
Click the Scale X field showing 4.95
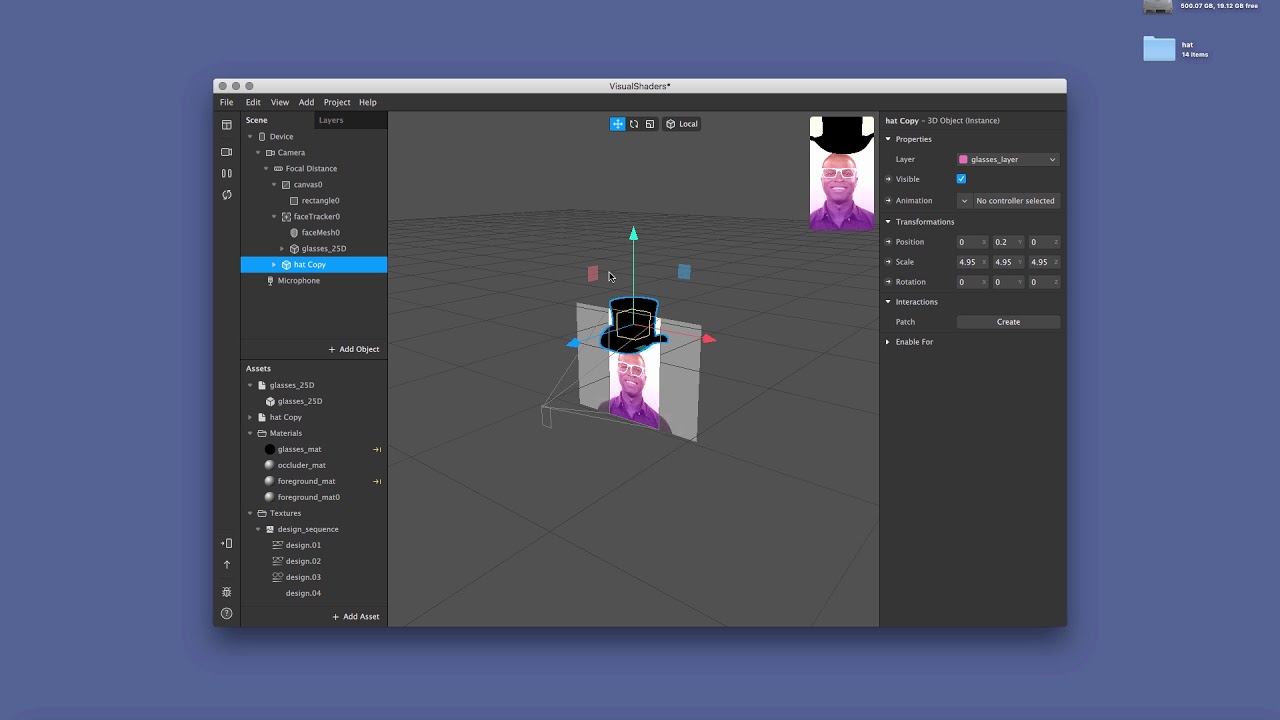pyautogui.click(x=971, y=262)
